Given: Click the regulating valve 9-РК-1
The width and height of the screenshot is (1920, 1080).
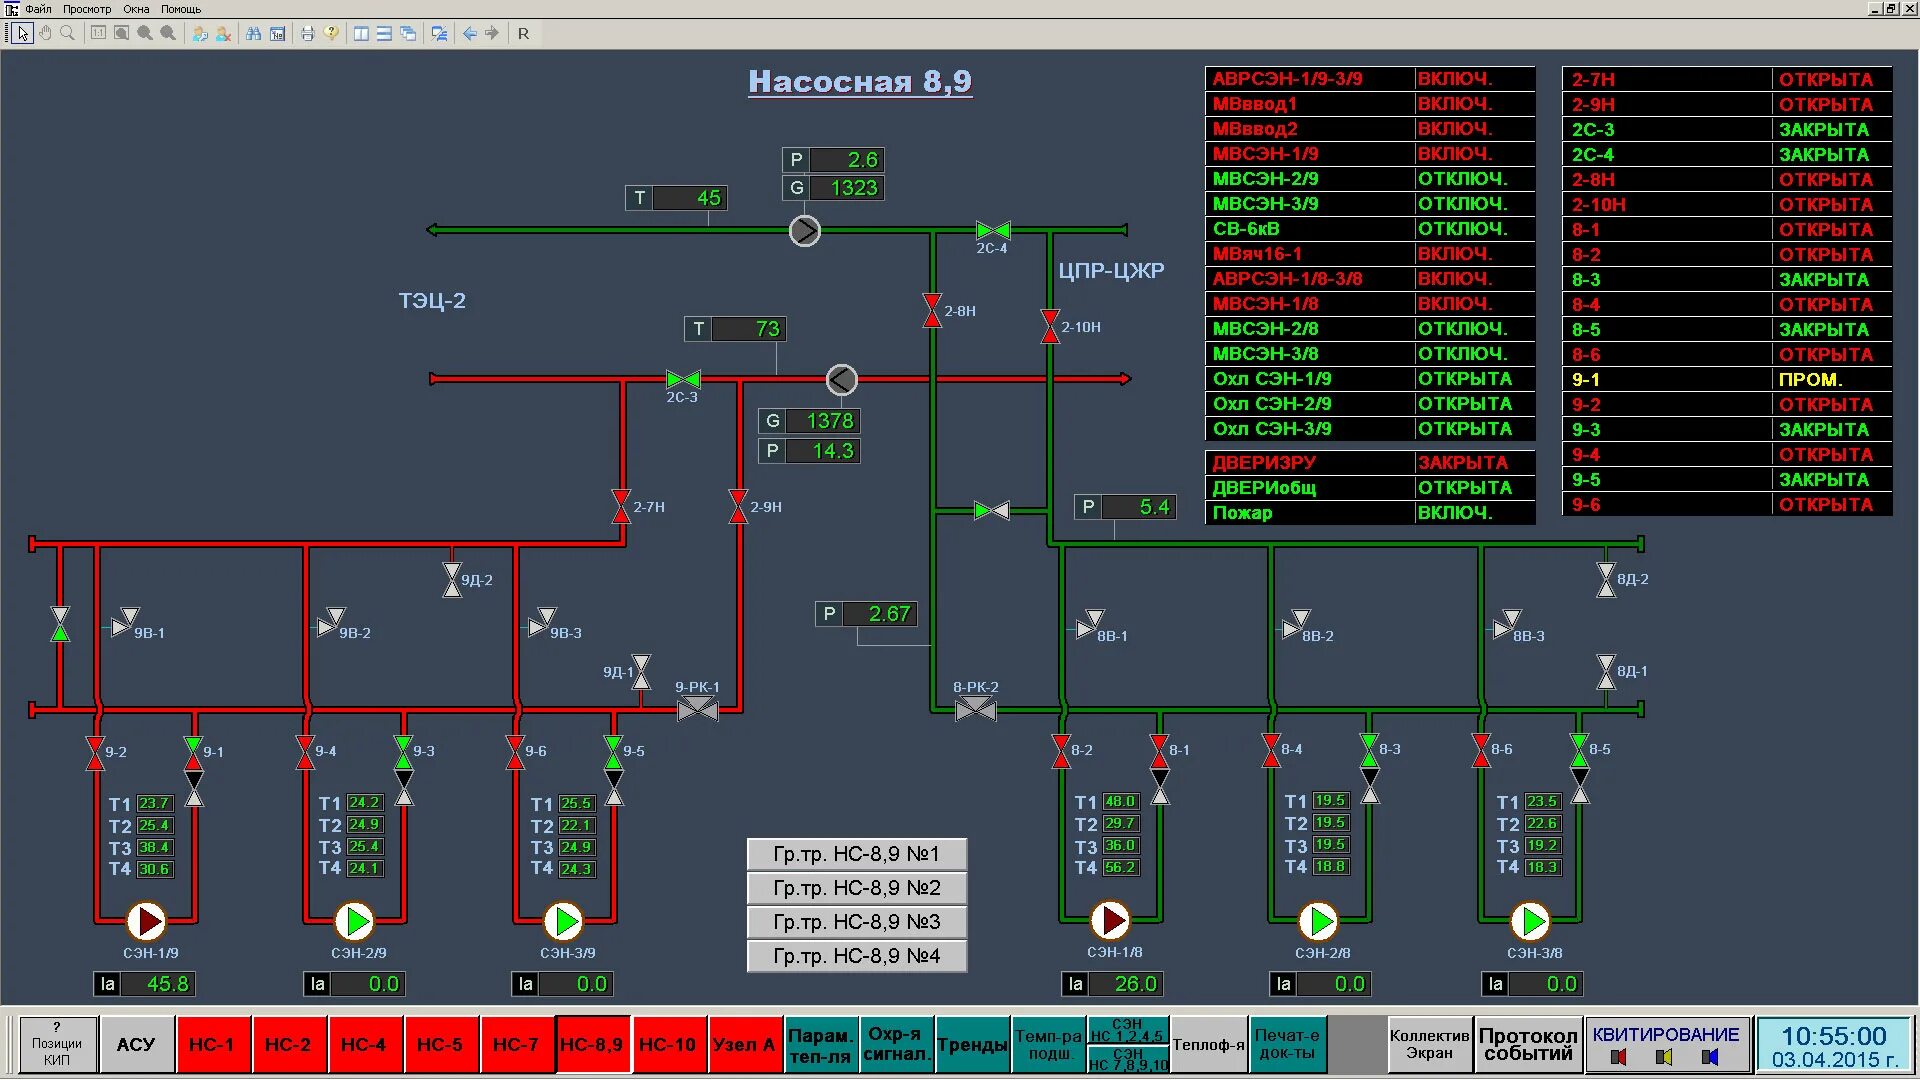Looking at the screenshot, I should coord(697,709).
